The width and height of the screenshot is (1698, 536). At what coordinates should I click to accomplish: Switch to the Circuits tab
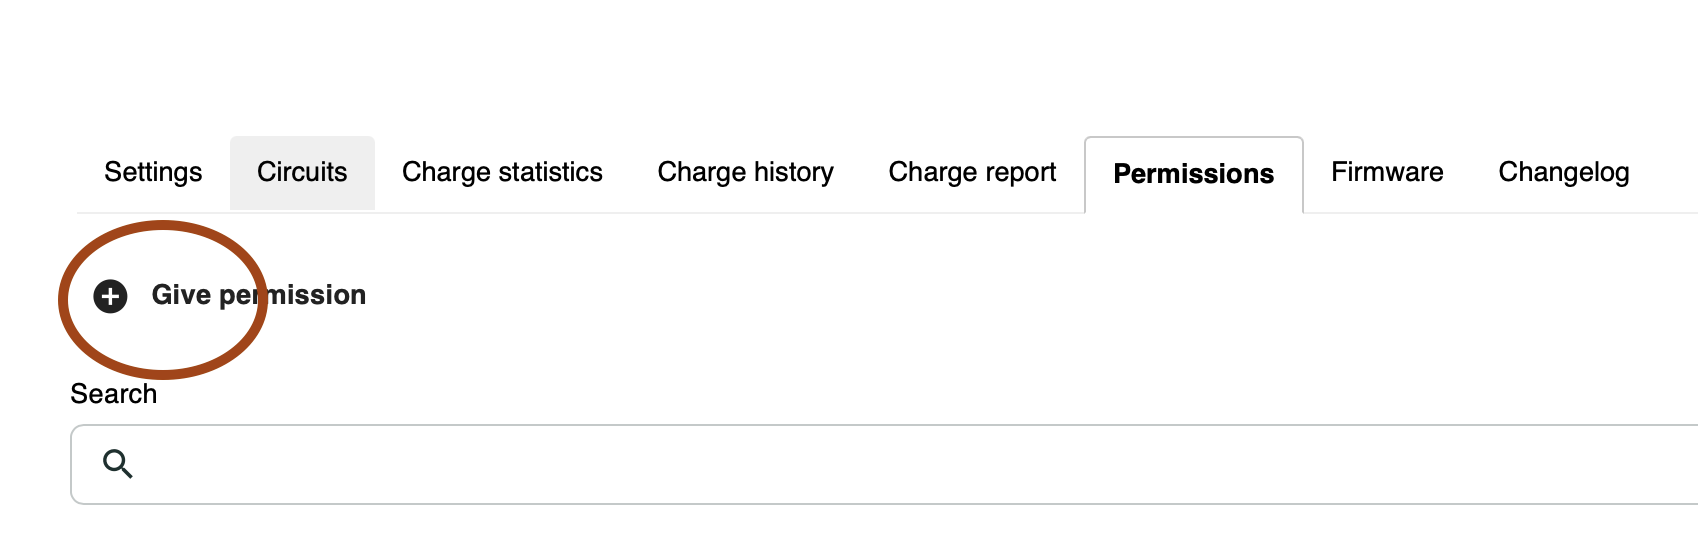302,173
